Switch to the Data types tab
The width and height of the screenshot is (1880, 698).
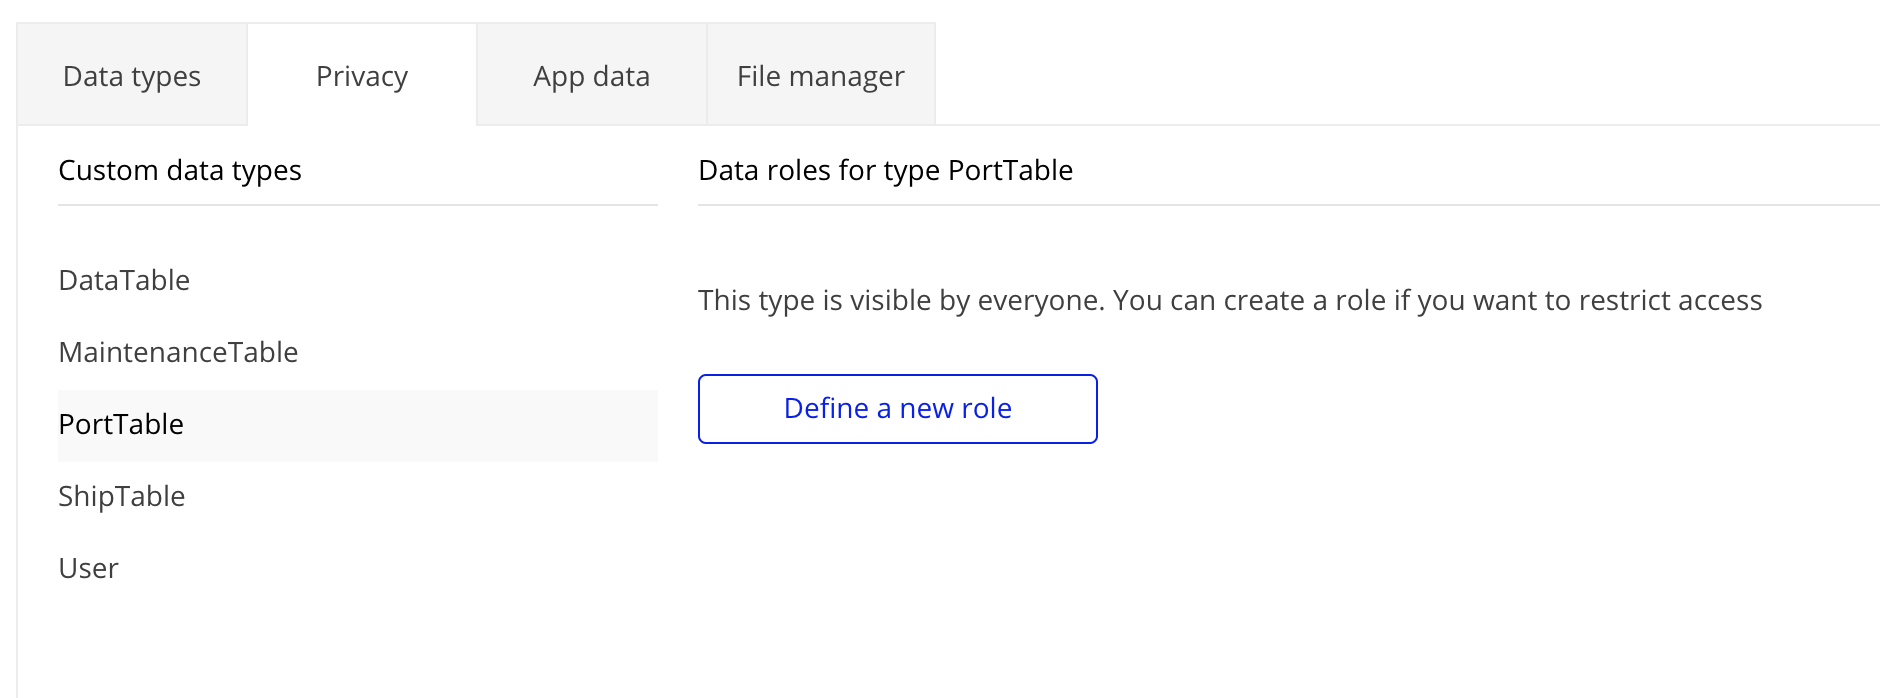pos(132,76)
